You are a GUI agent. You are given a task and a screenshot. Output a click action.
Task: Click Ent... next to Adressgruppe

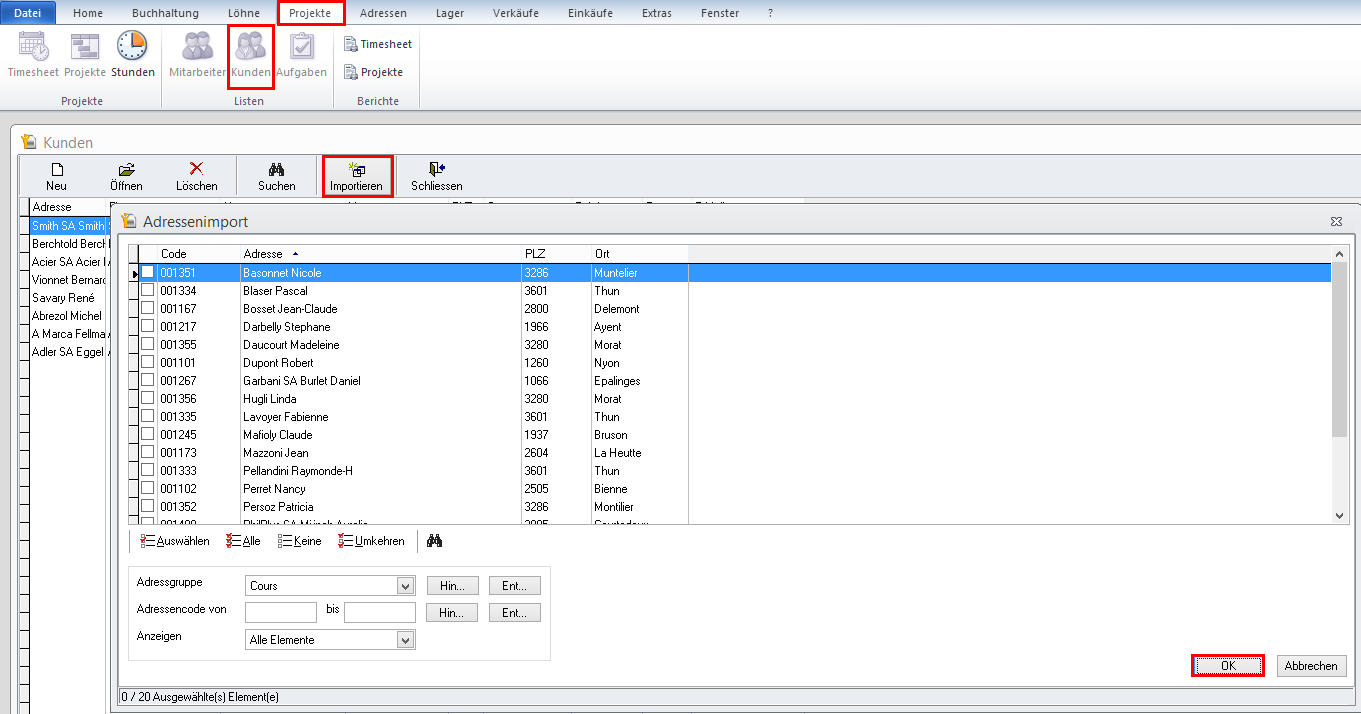[x=515, y=586]
